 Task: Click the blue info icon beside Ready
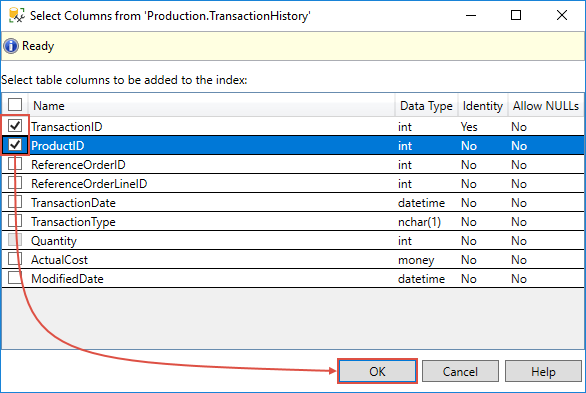click(x=11, y=46)
